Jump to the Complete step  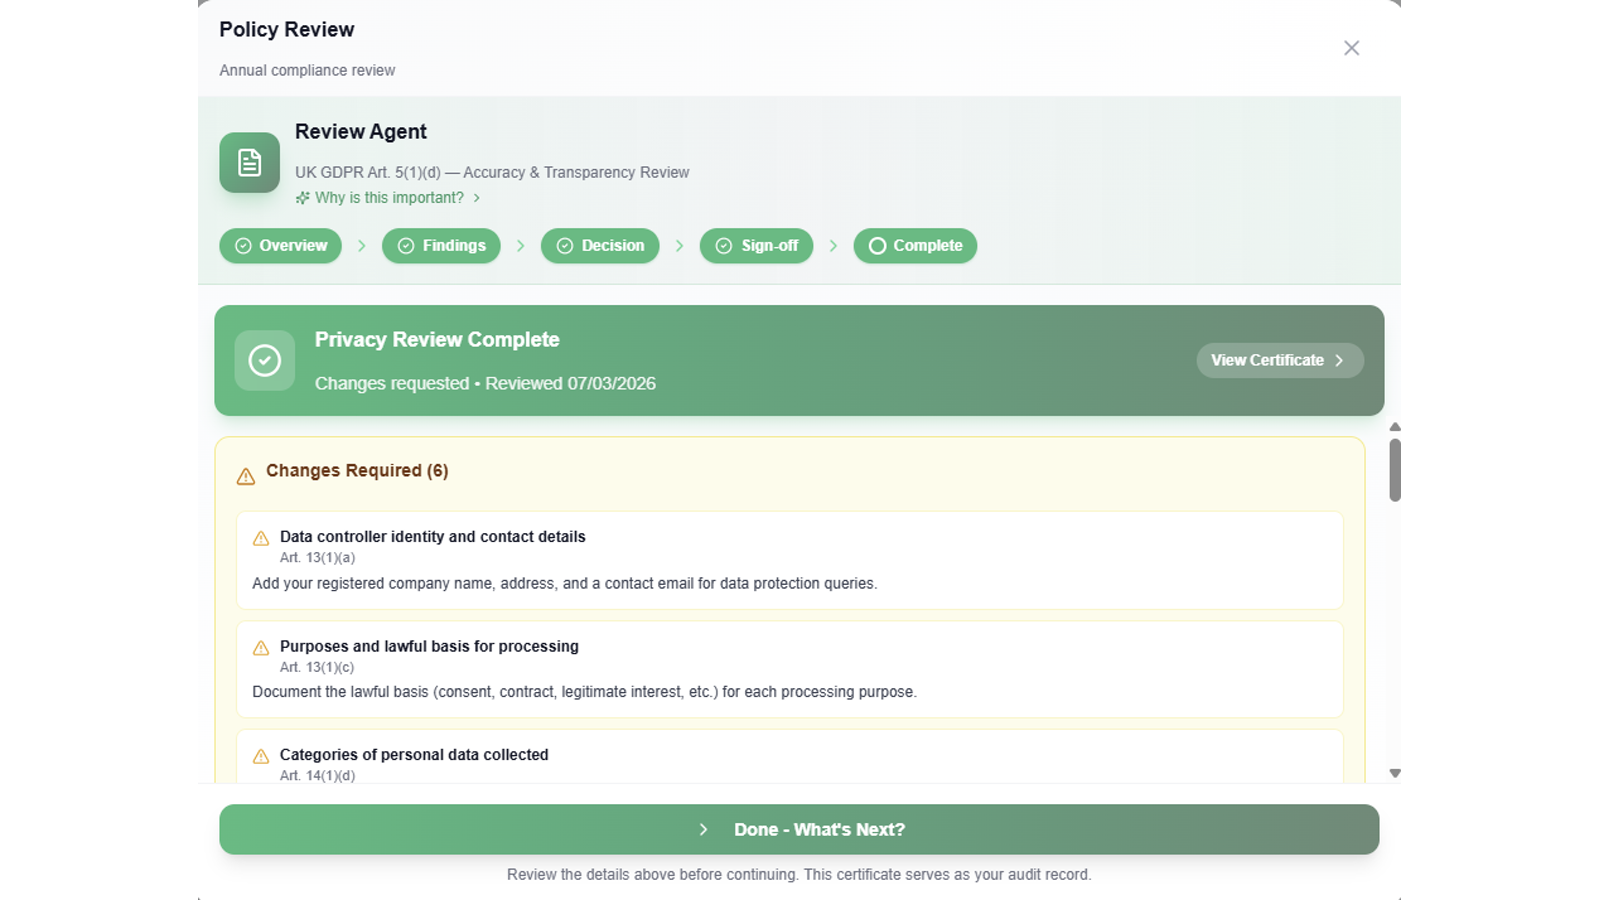coord(915,246)
